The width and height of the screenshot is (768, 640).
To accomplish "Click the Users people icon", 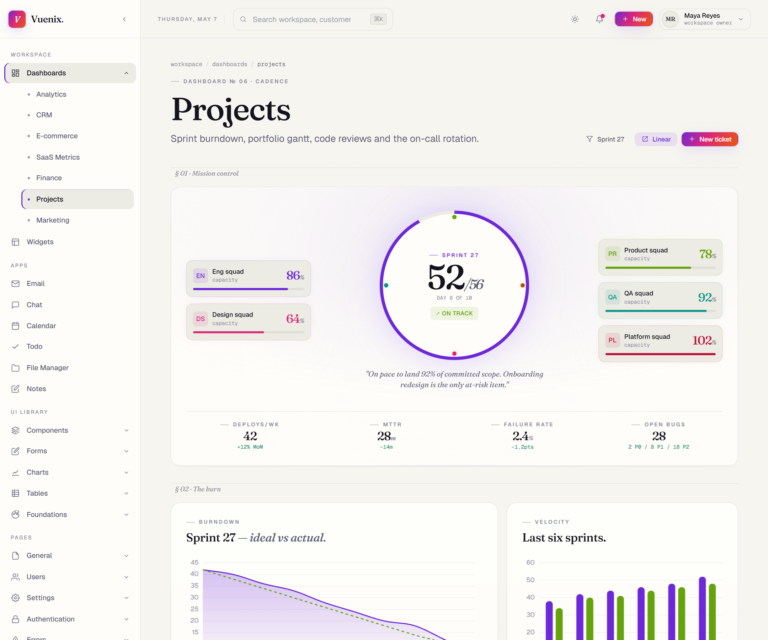I will click(x=15, y=577).
